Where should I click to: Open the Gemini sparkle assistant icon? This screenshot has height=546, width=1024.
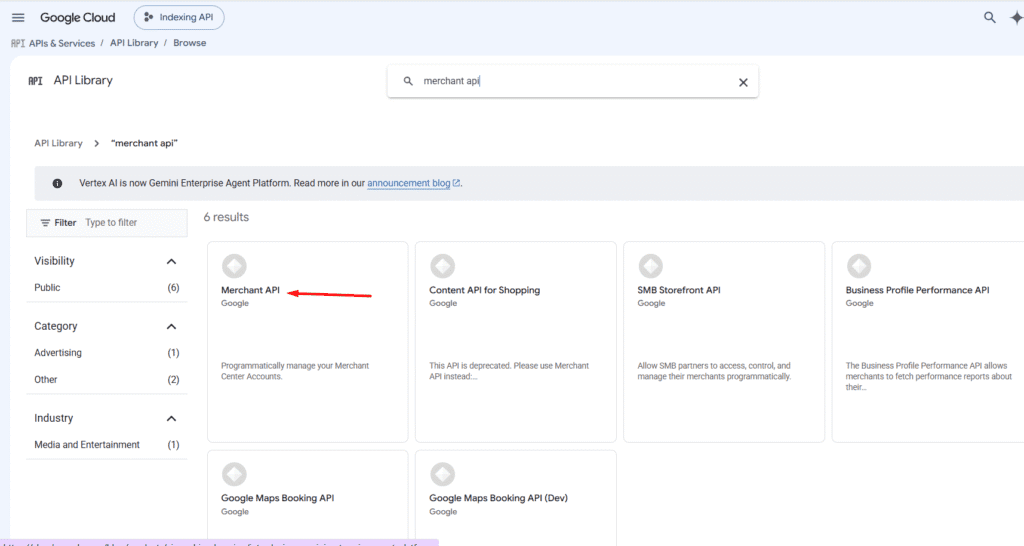(1016, 18)
